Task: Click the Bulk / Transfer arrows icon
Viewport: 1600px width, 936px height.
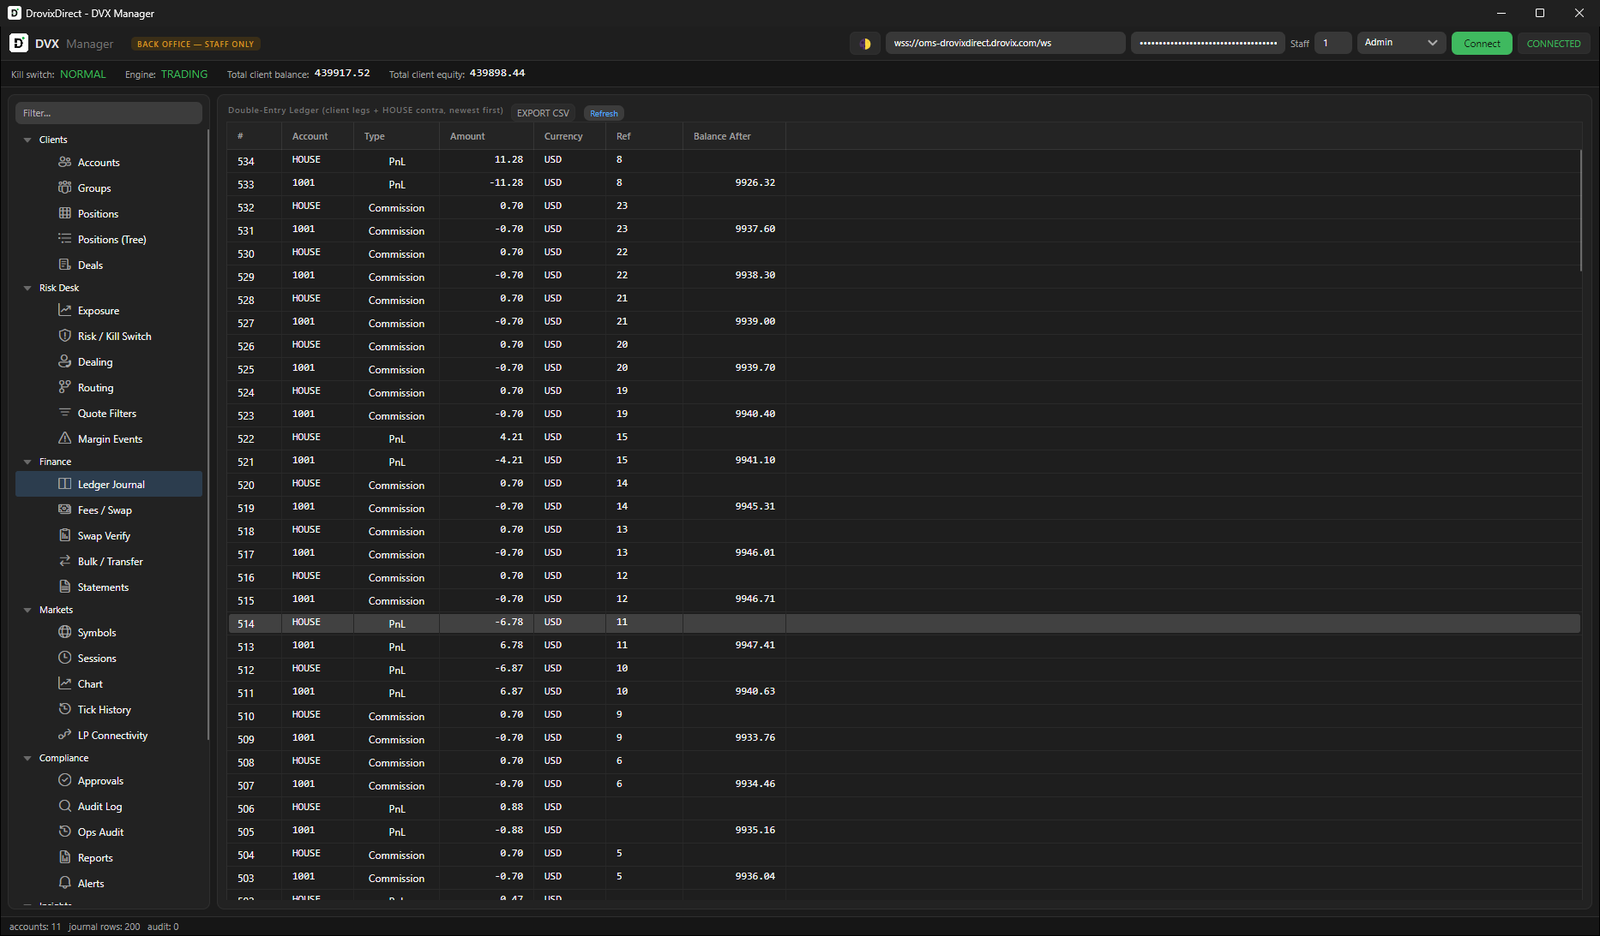Action: coord(65,561)
